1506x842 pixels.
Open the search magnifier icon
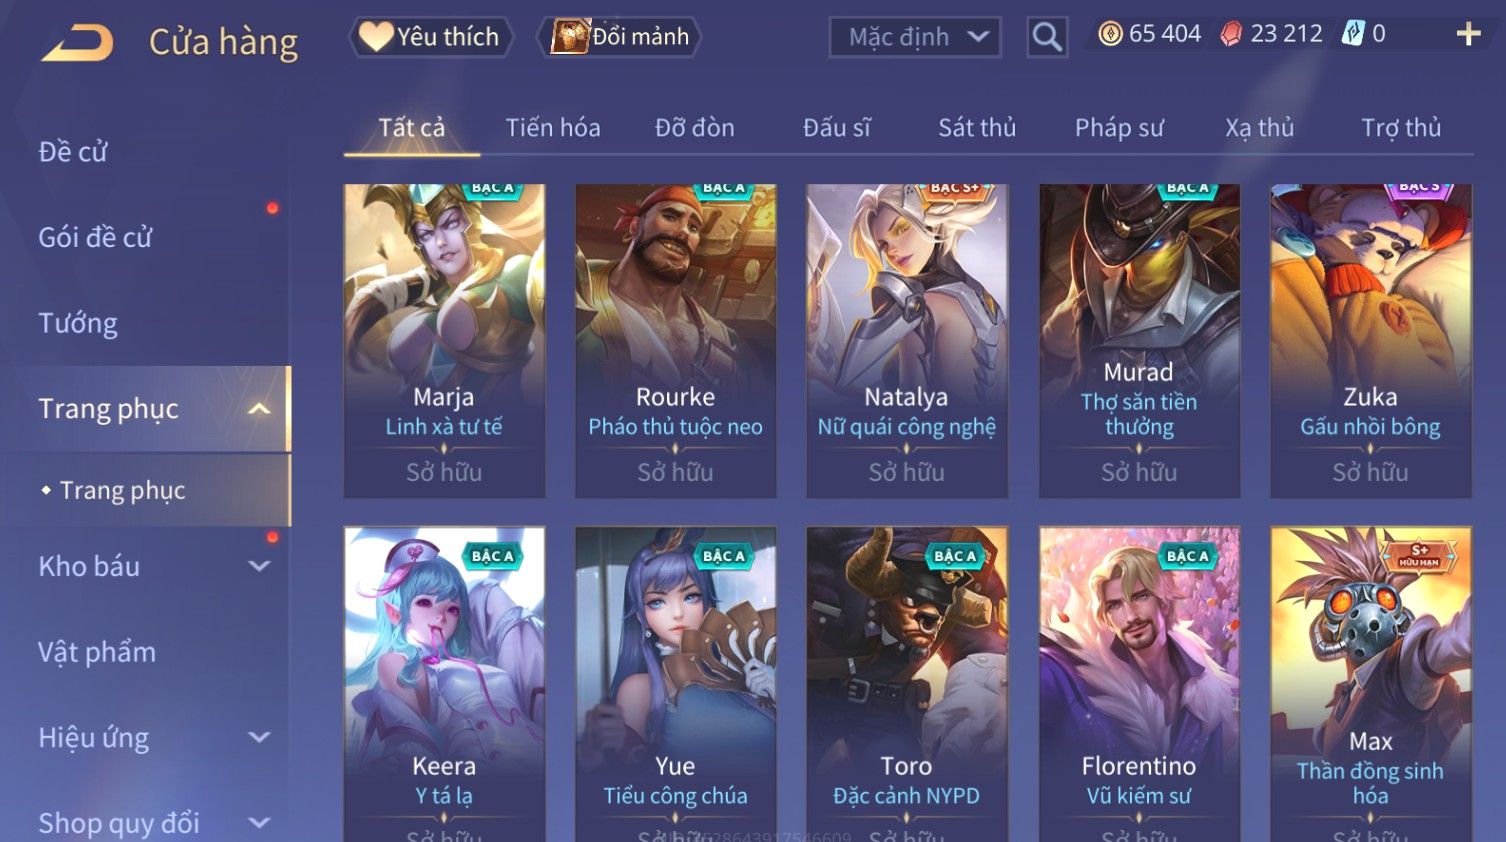tap(1047, 37)
